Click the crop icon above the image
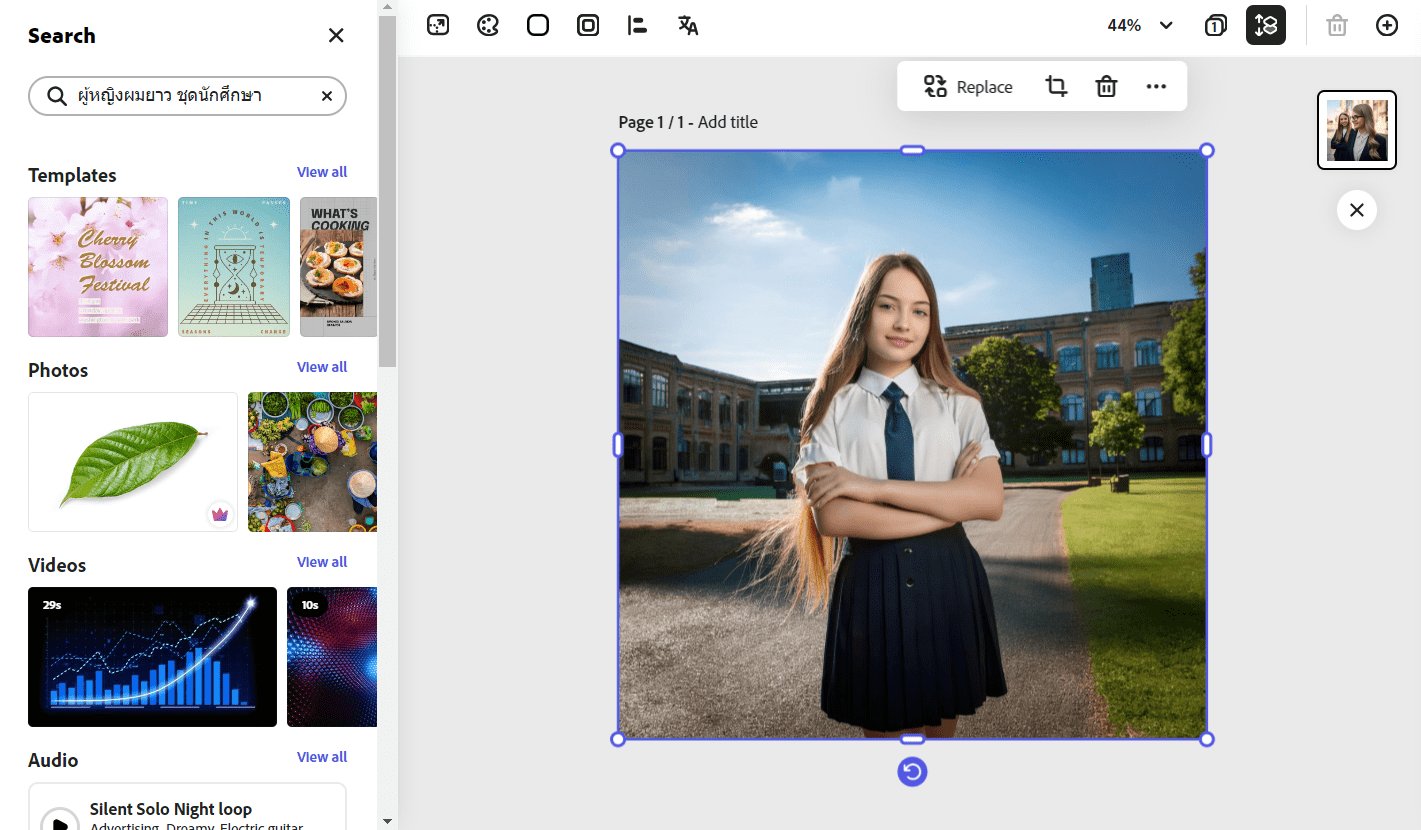This screenshot has height=830, width=1421. coord(1056,87)
